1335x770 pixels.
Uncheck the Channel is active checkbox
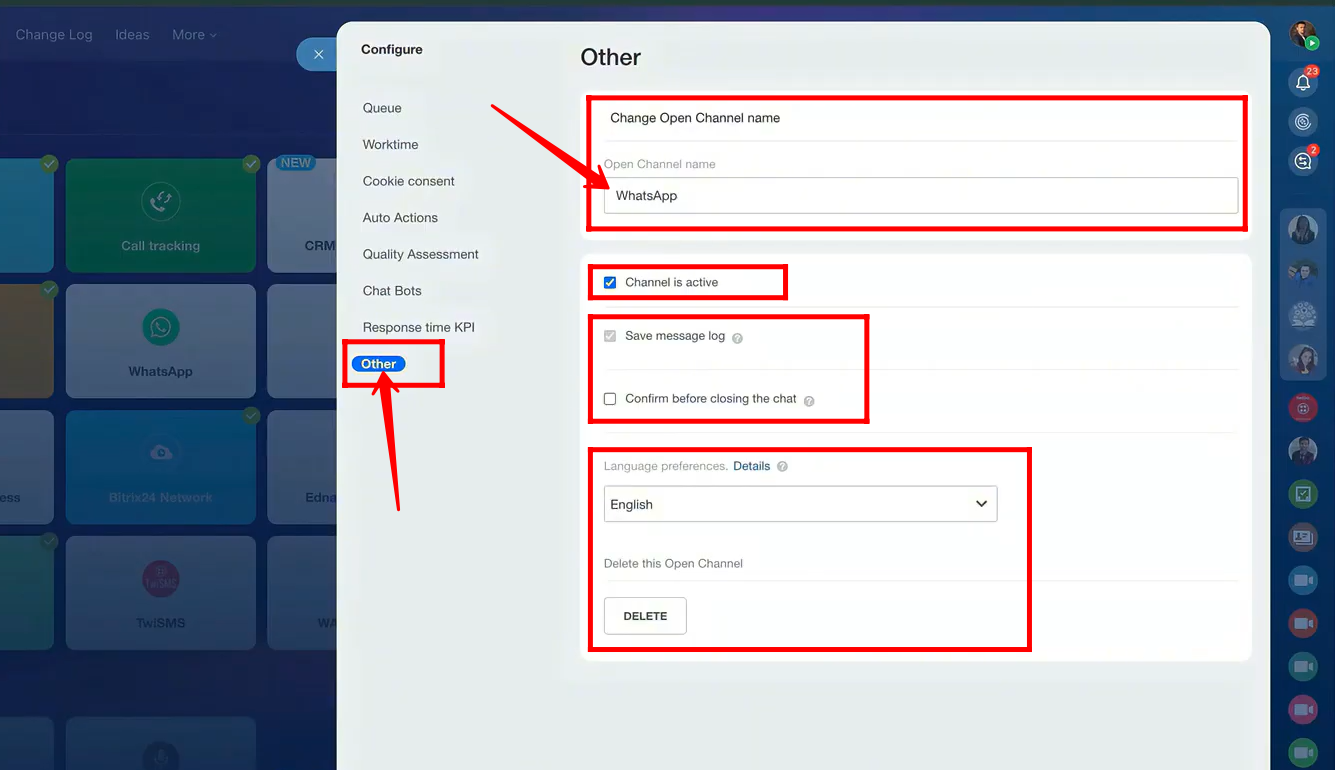610,283
